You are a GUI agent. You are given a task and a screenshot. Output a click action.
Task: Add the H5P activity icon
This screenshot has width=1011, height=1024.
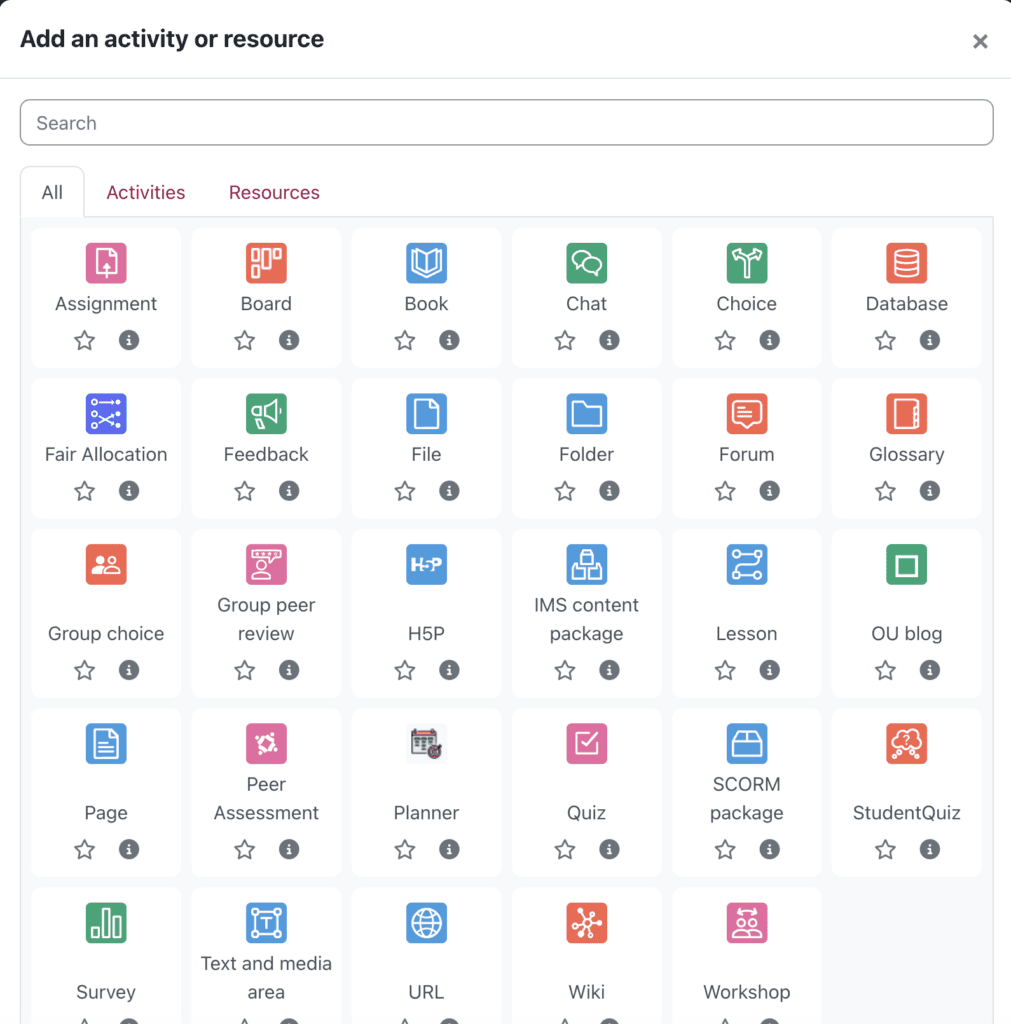pos(426,565)
